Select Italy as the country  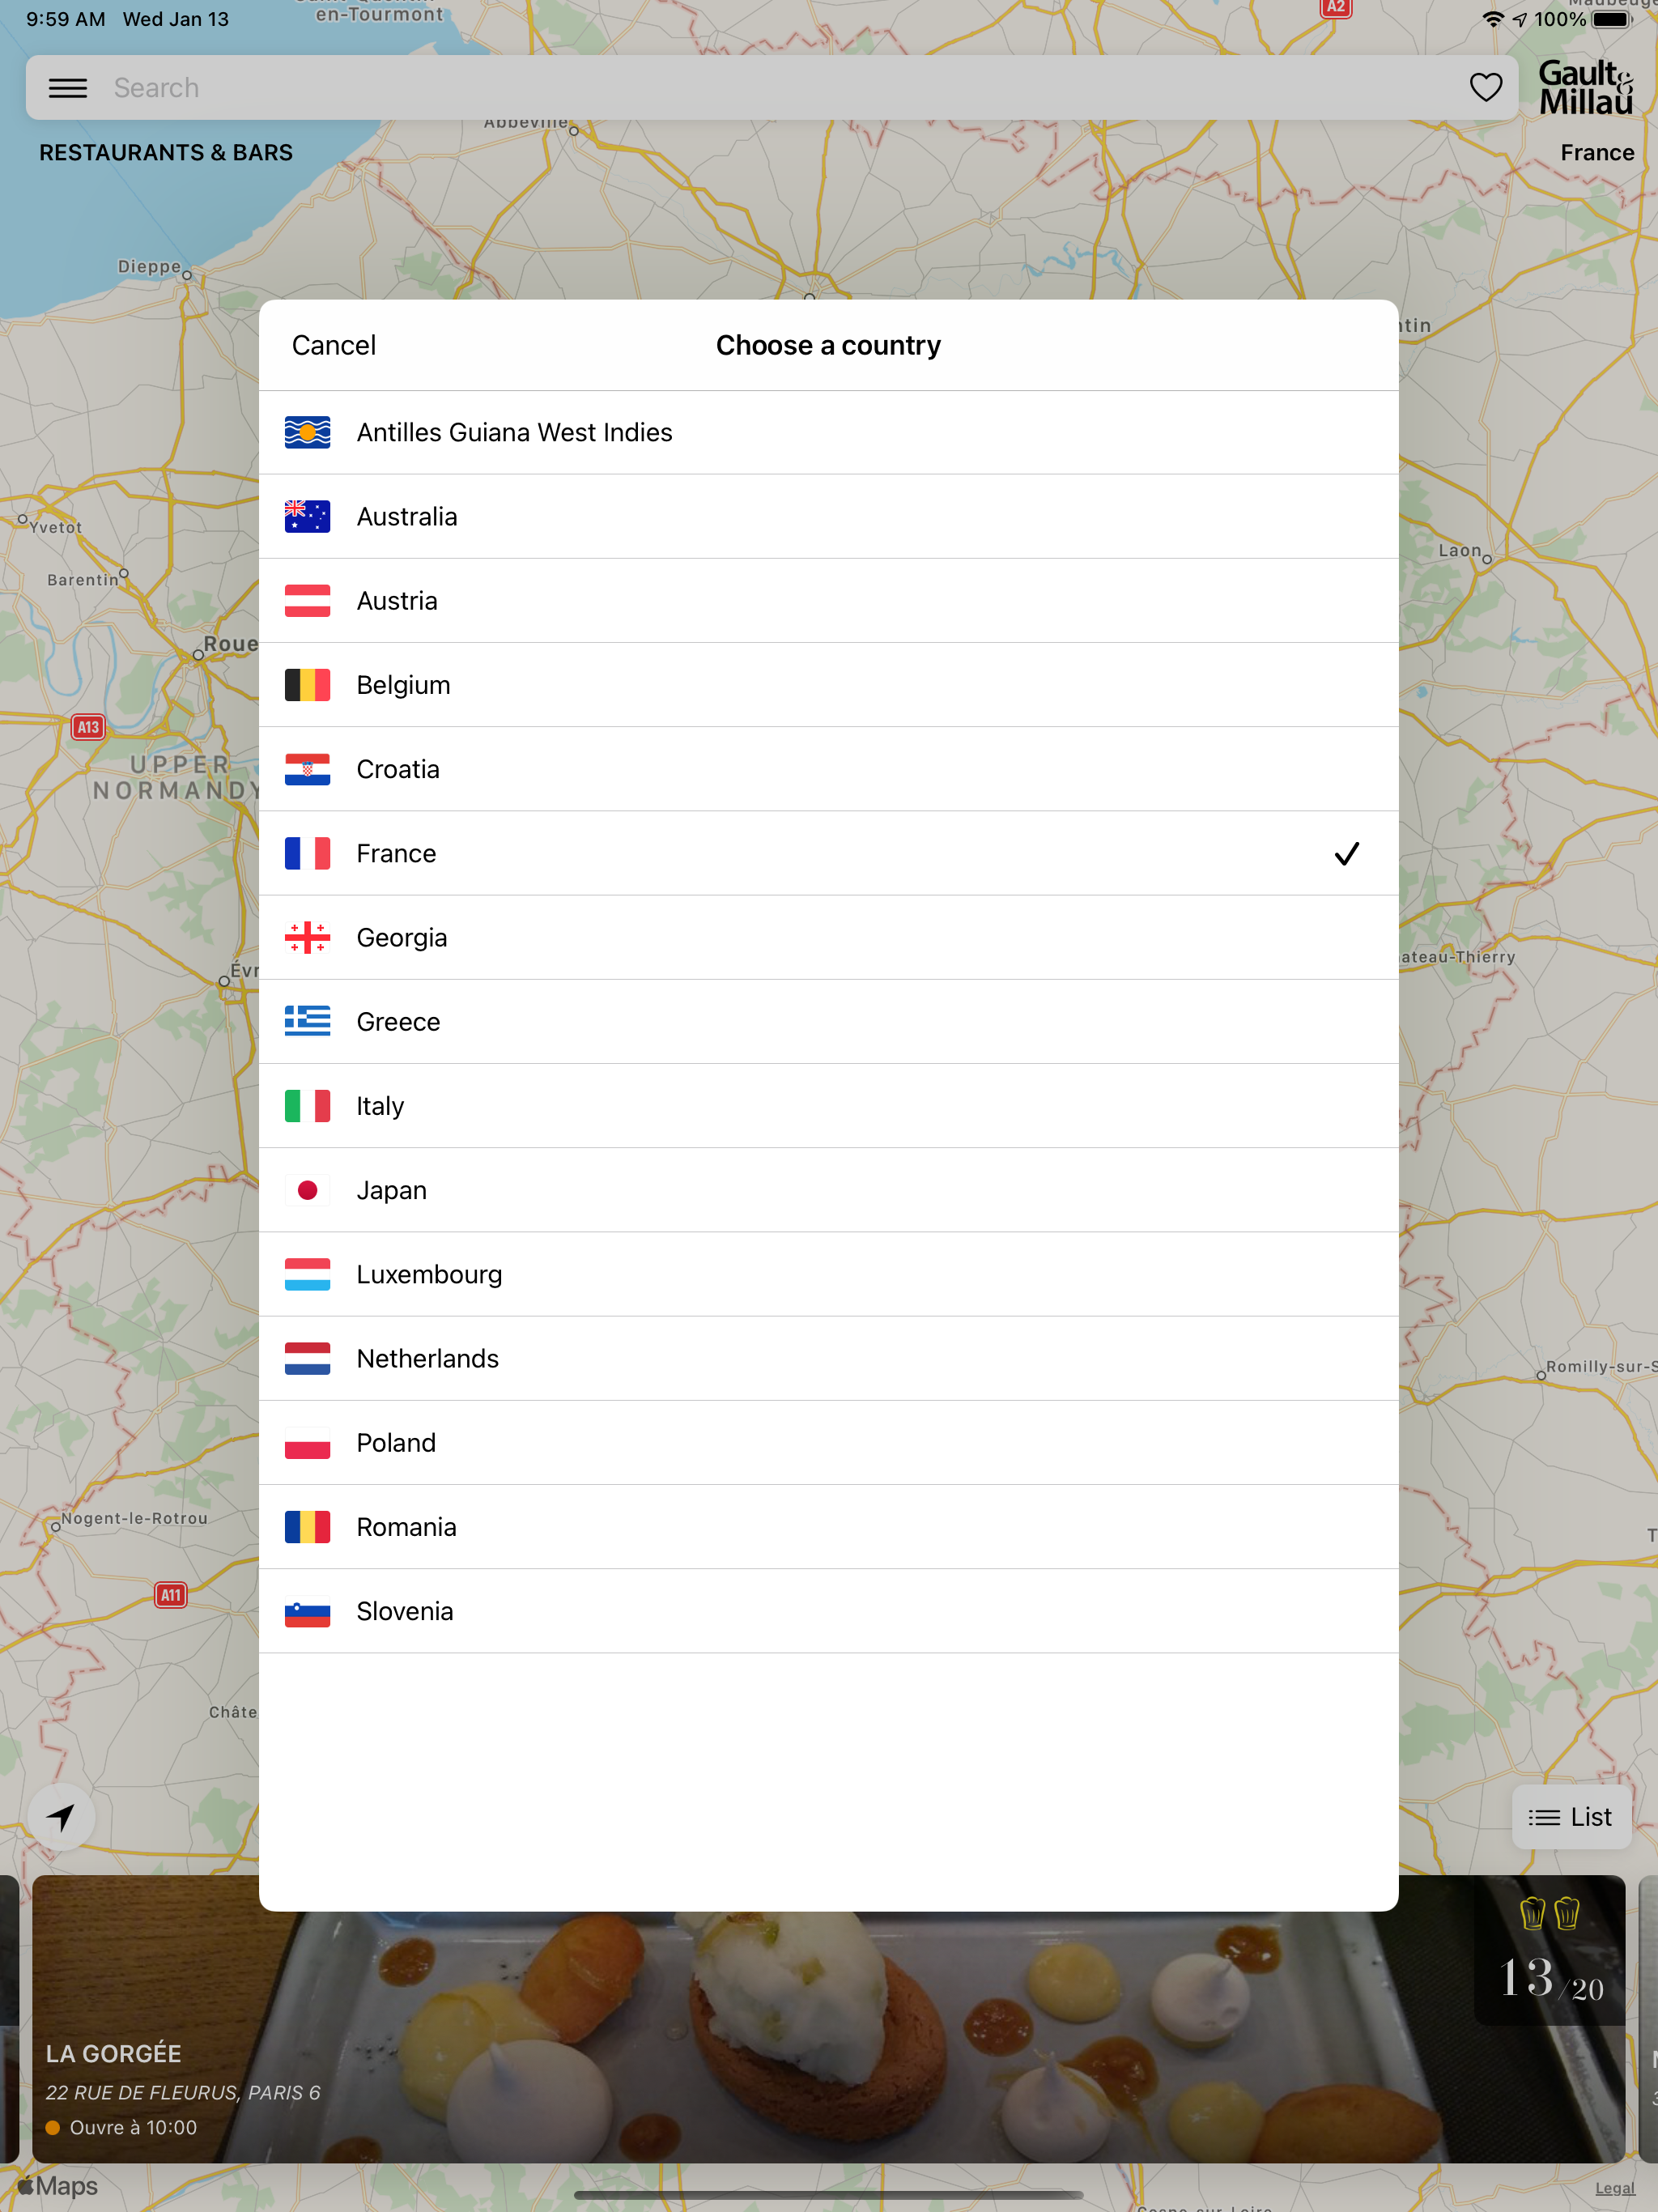[x=380, y=1106]
